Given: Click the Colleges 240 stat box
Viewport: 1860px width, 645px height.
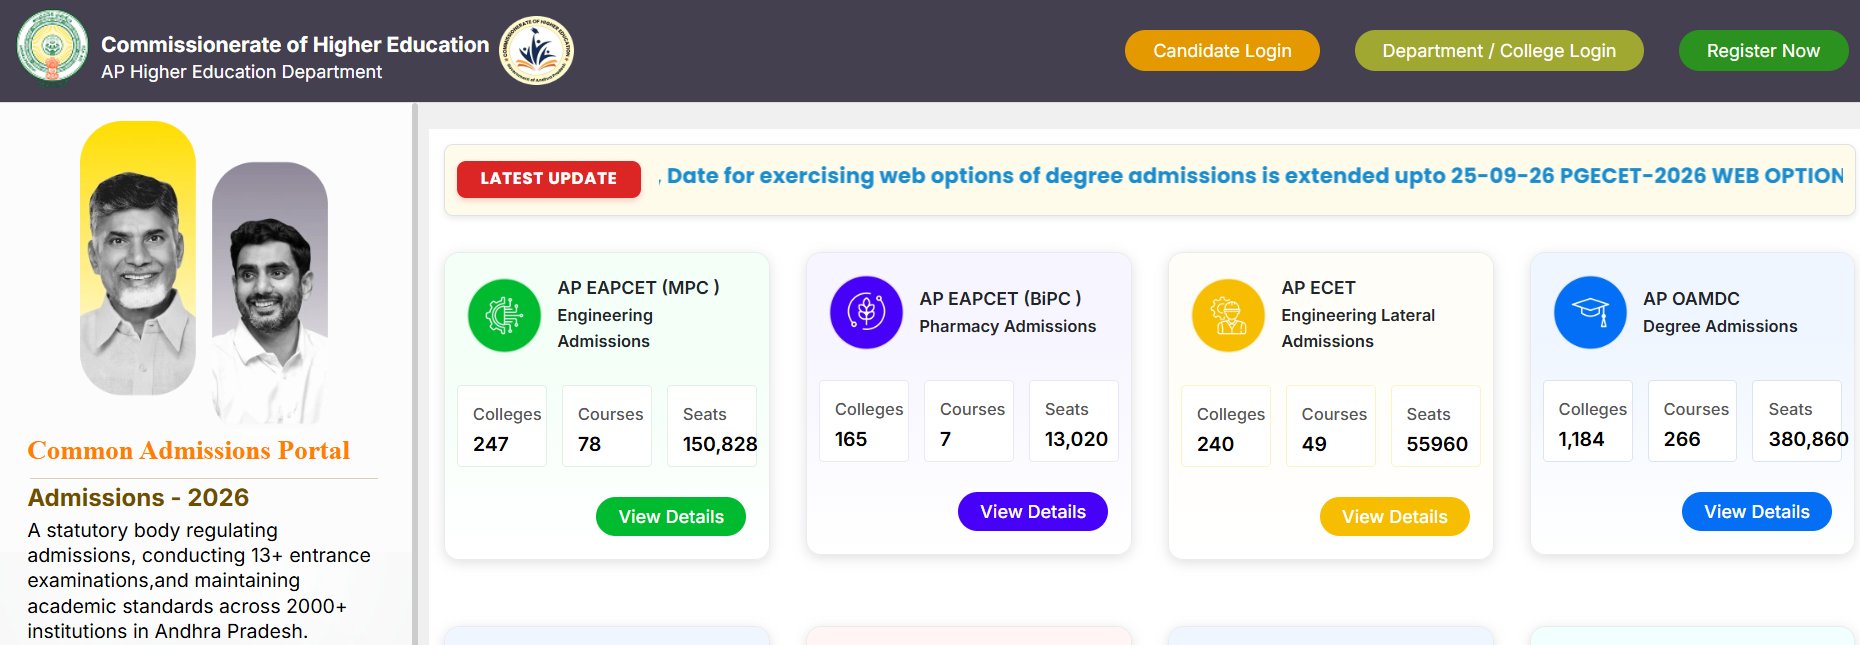Looking at the screenshot, I should [1226, 426].
